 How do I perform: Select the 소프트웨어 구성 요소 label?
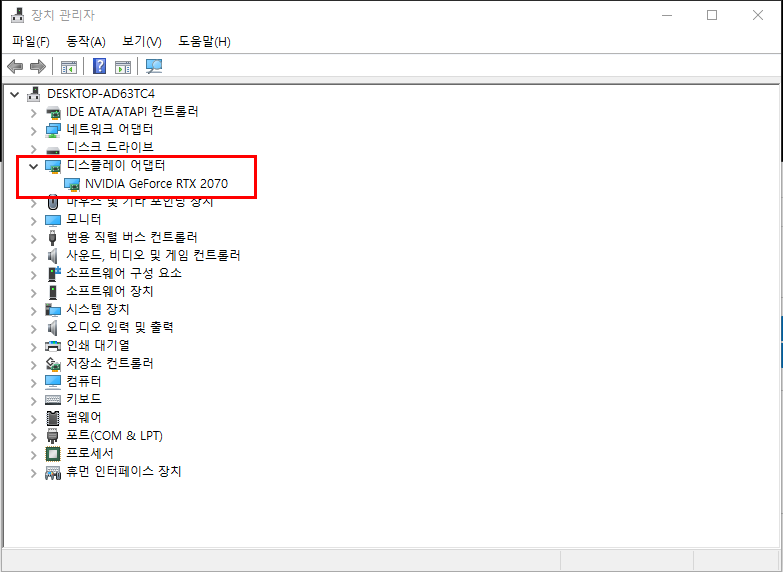(124, 273)
